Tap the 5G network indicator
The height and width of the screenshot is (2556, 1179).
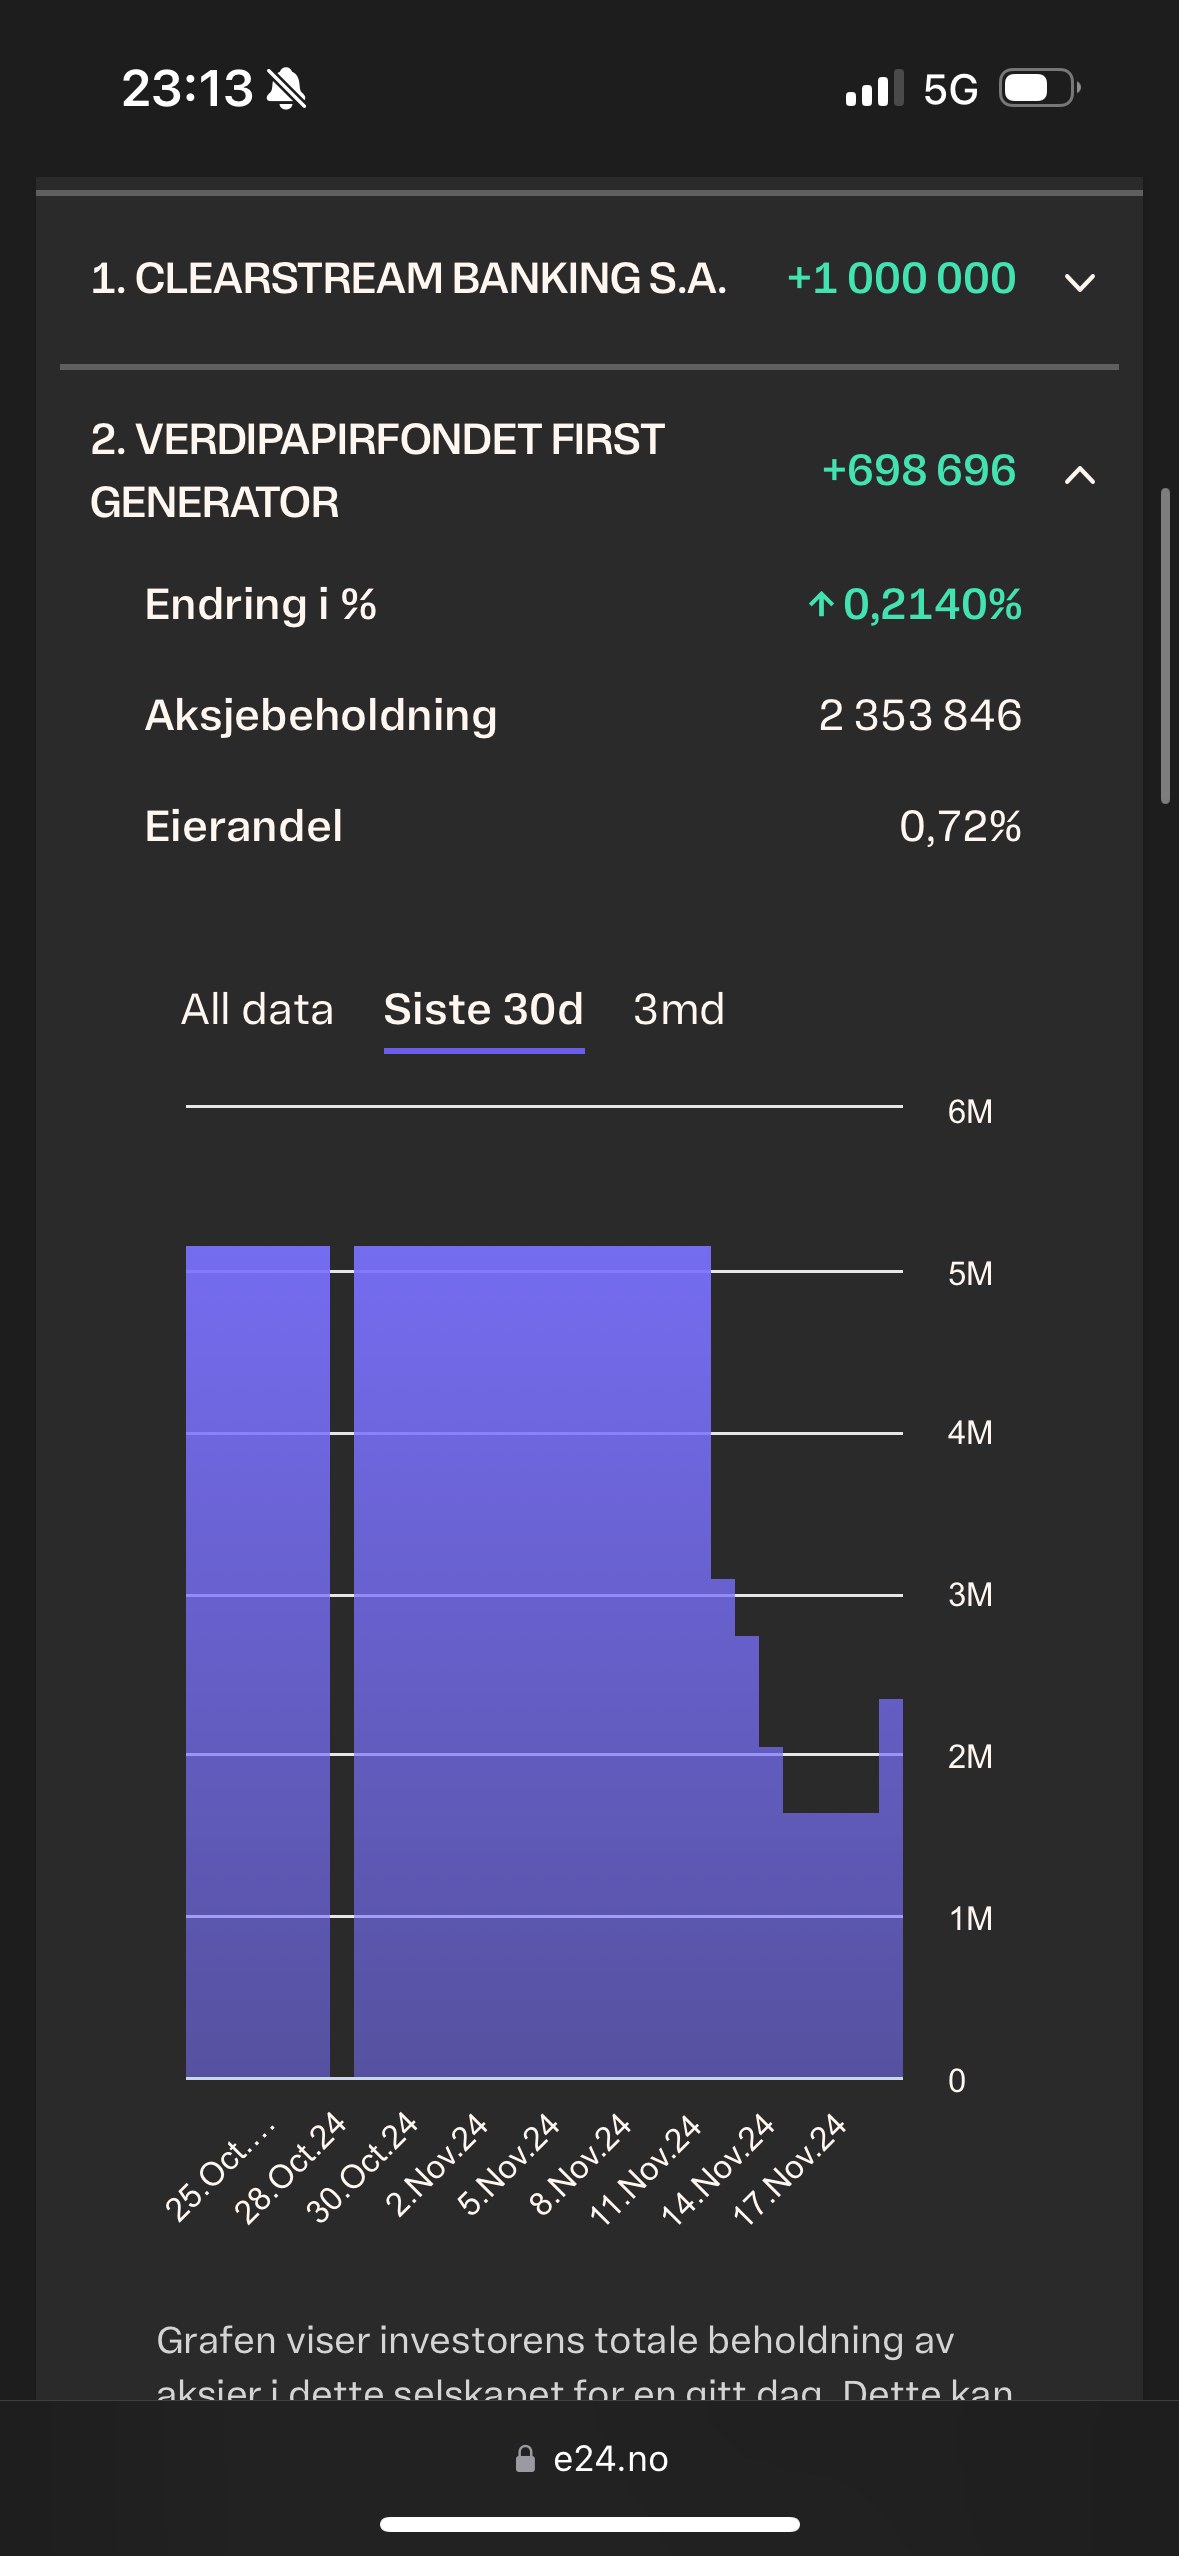pos(950,89)
